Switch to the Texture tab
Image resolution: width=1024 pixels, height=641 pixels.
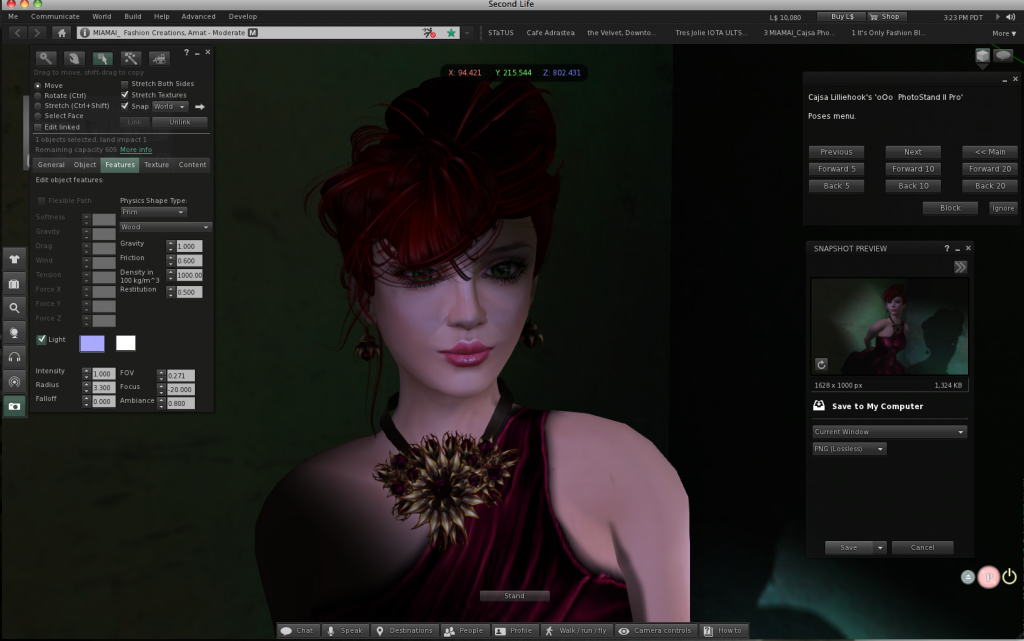156,165
